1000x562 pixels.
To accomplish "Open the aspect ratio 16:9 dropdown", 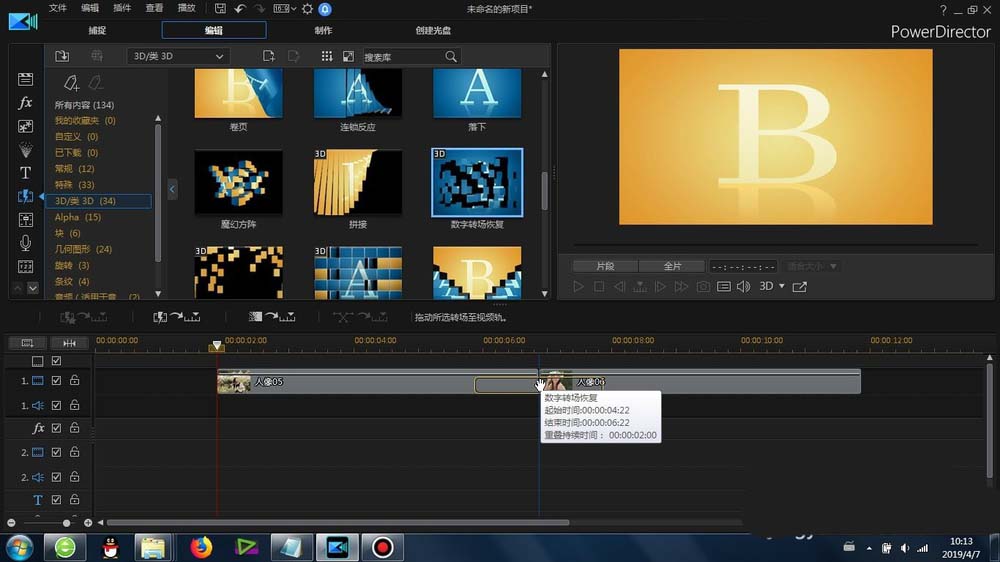I will pyautogui.click(x=284, y=9).
